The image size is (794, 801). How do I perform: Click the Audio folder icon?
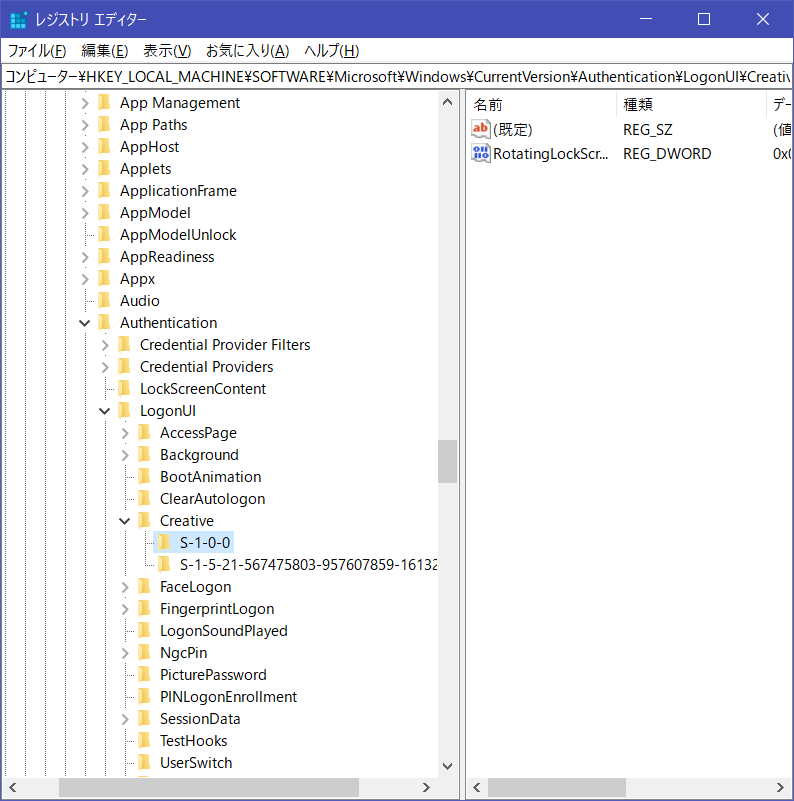105,300
